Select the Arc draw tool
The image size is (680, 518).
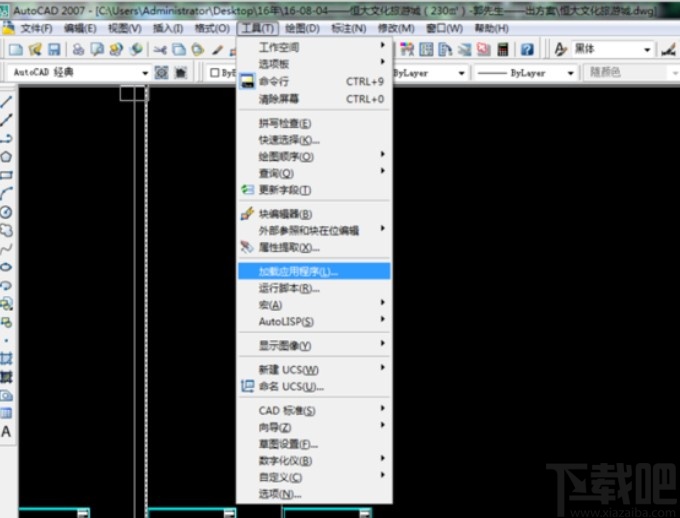point(7,193)
